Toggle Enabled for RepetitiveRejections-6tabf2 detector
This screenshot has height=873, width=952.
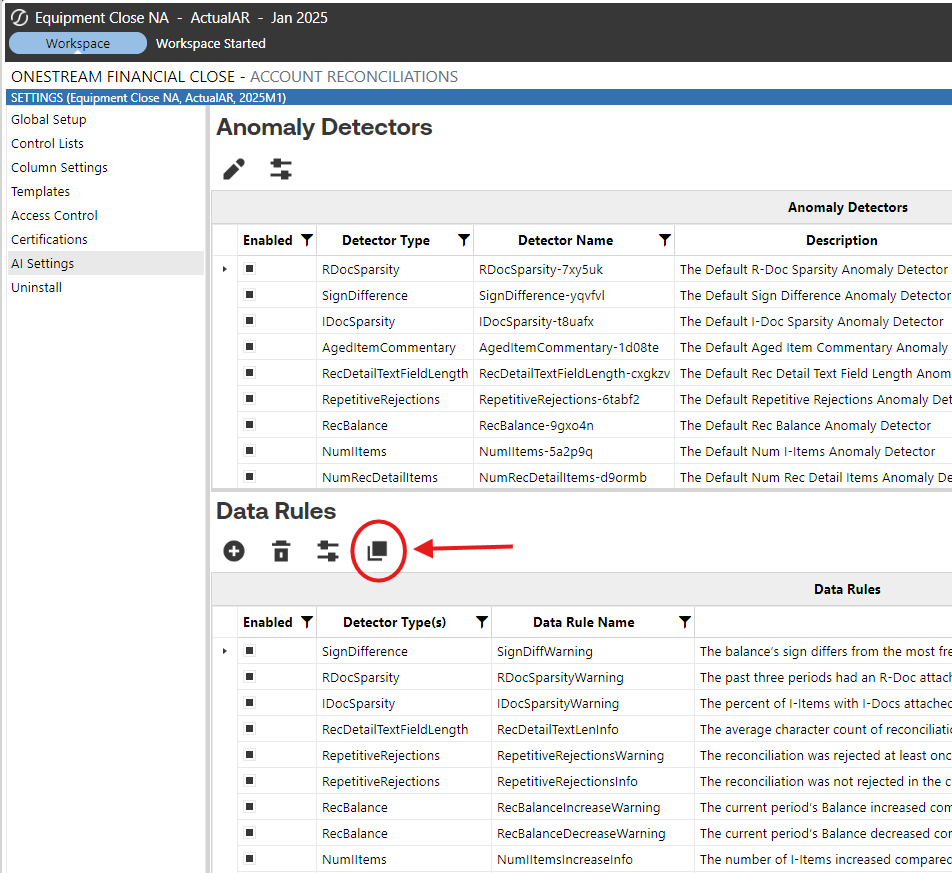click(x=249, y=398)
